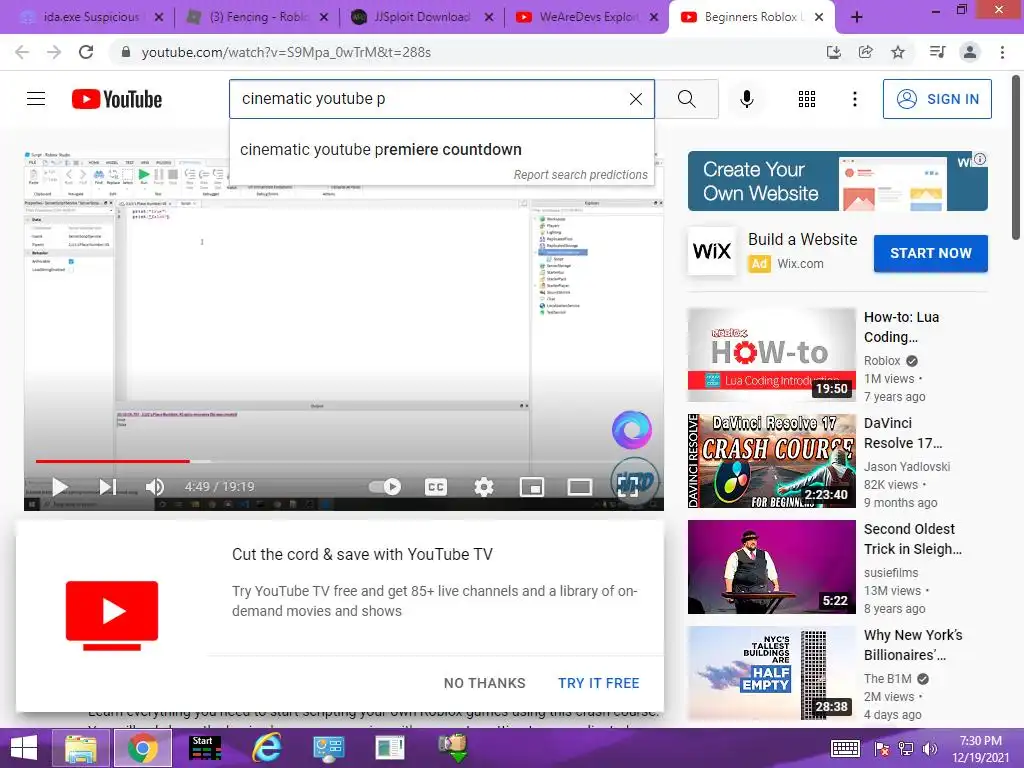Open the YouTube apps grid
Image resolution: width=1024 pixels, height=768 pixels.
click(x=807, y=99)
